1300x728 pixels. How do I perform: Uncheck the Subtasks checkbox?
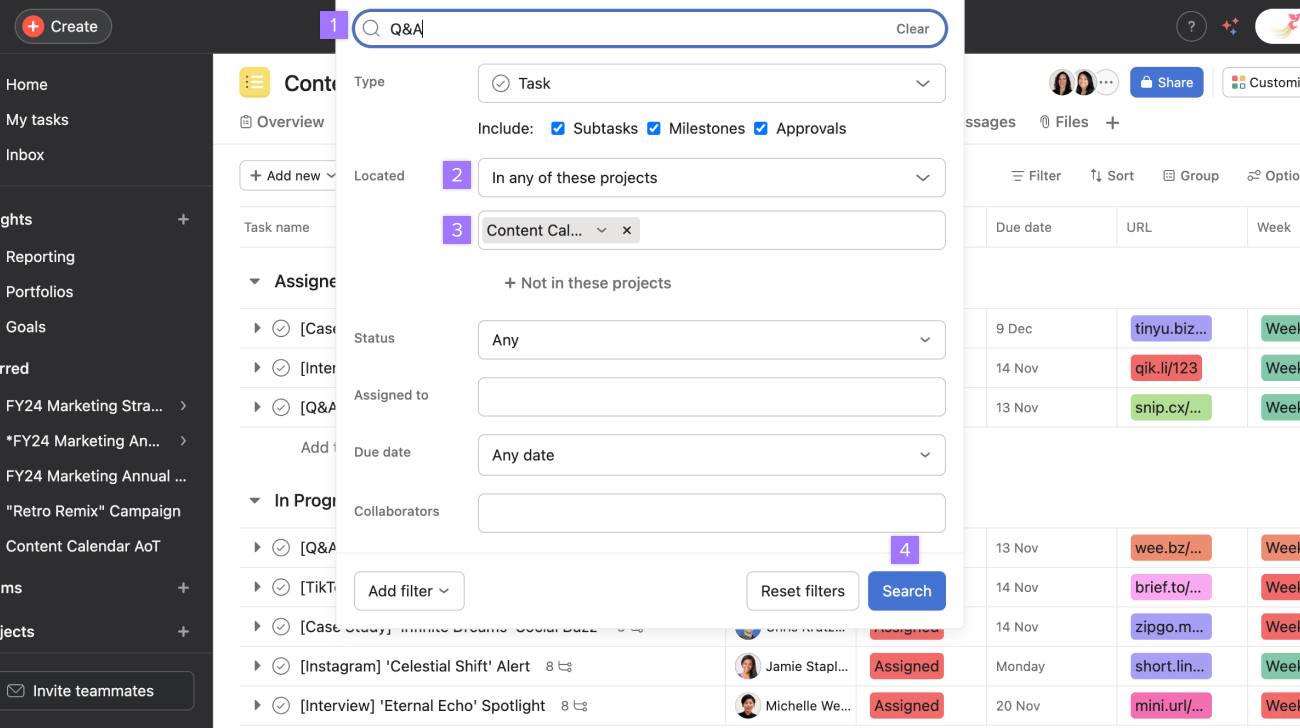[x=558, y=128]
